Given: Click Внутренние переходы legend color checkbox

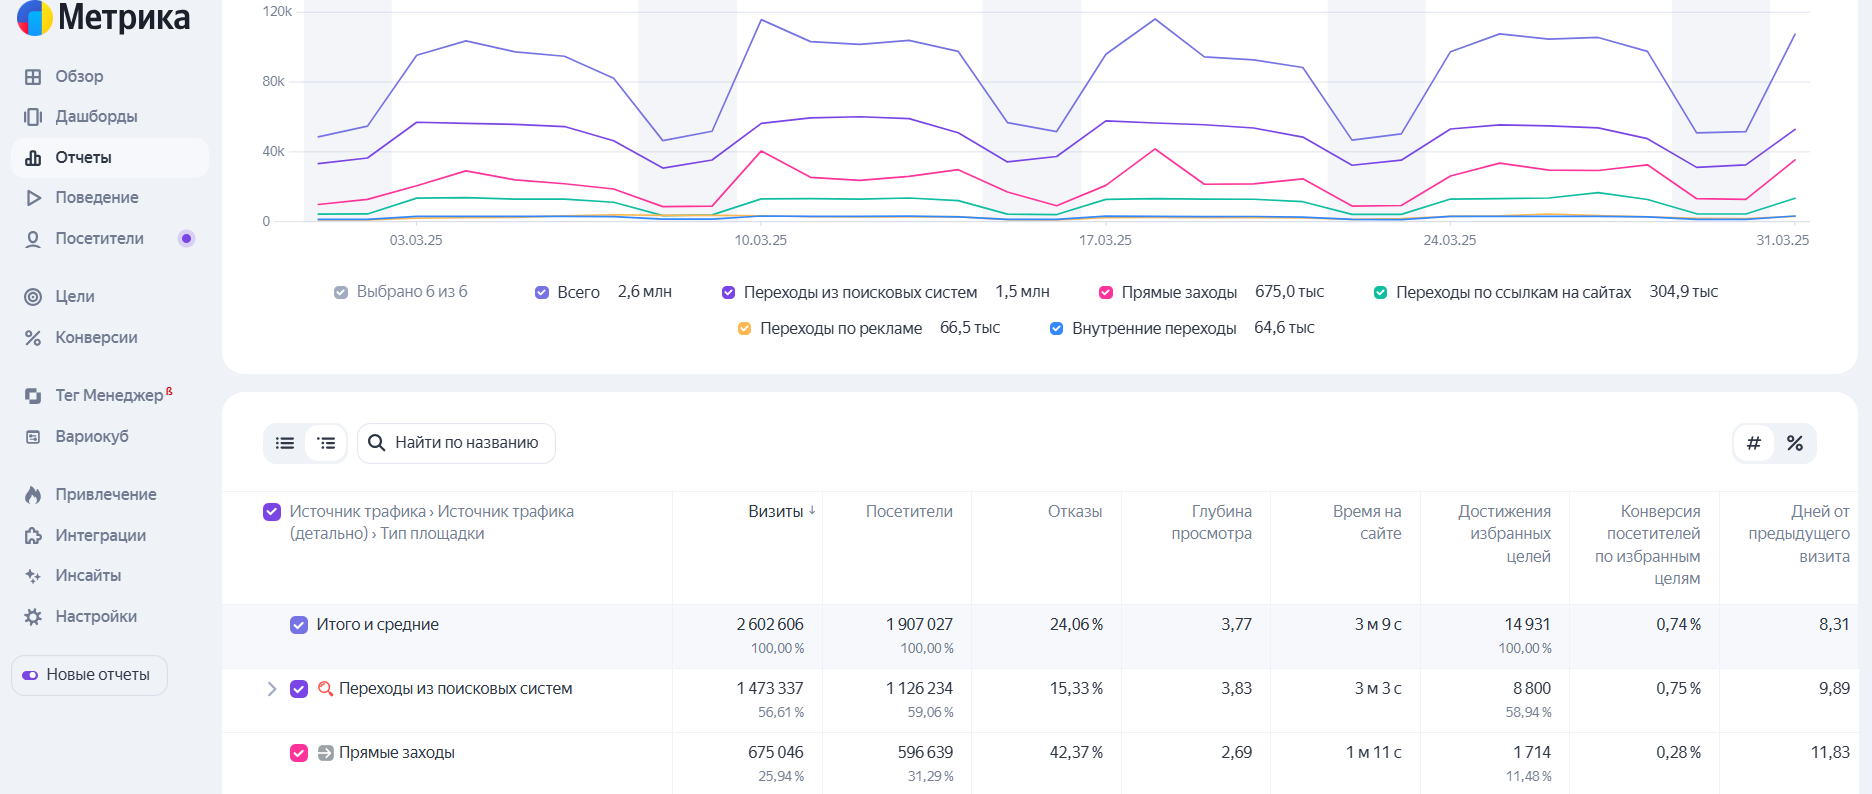Looking at the screenshot, I should coord(1056,329).
